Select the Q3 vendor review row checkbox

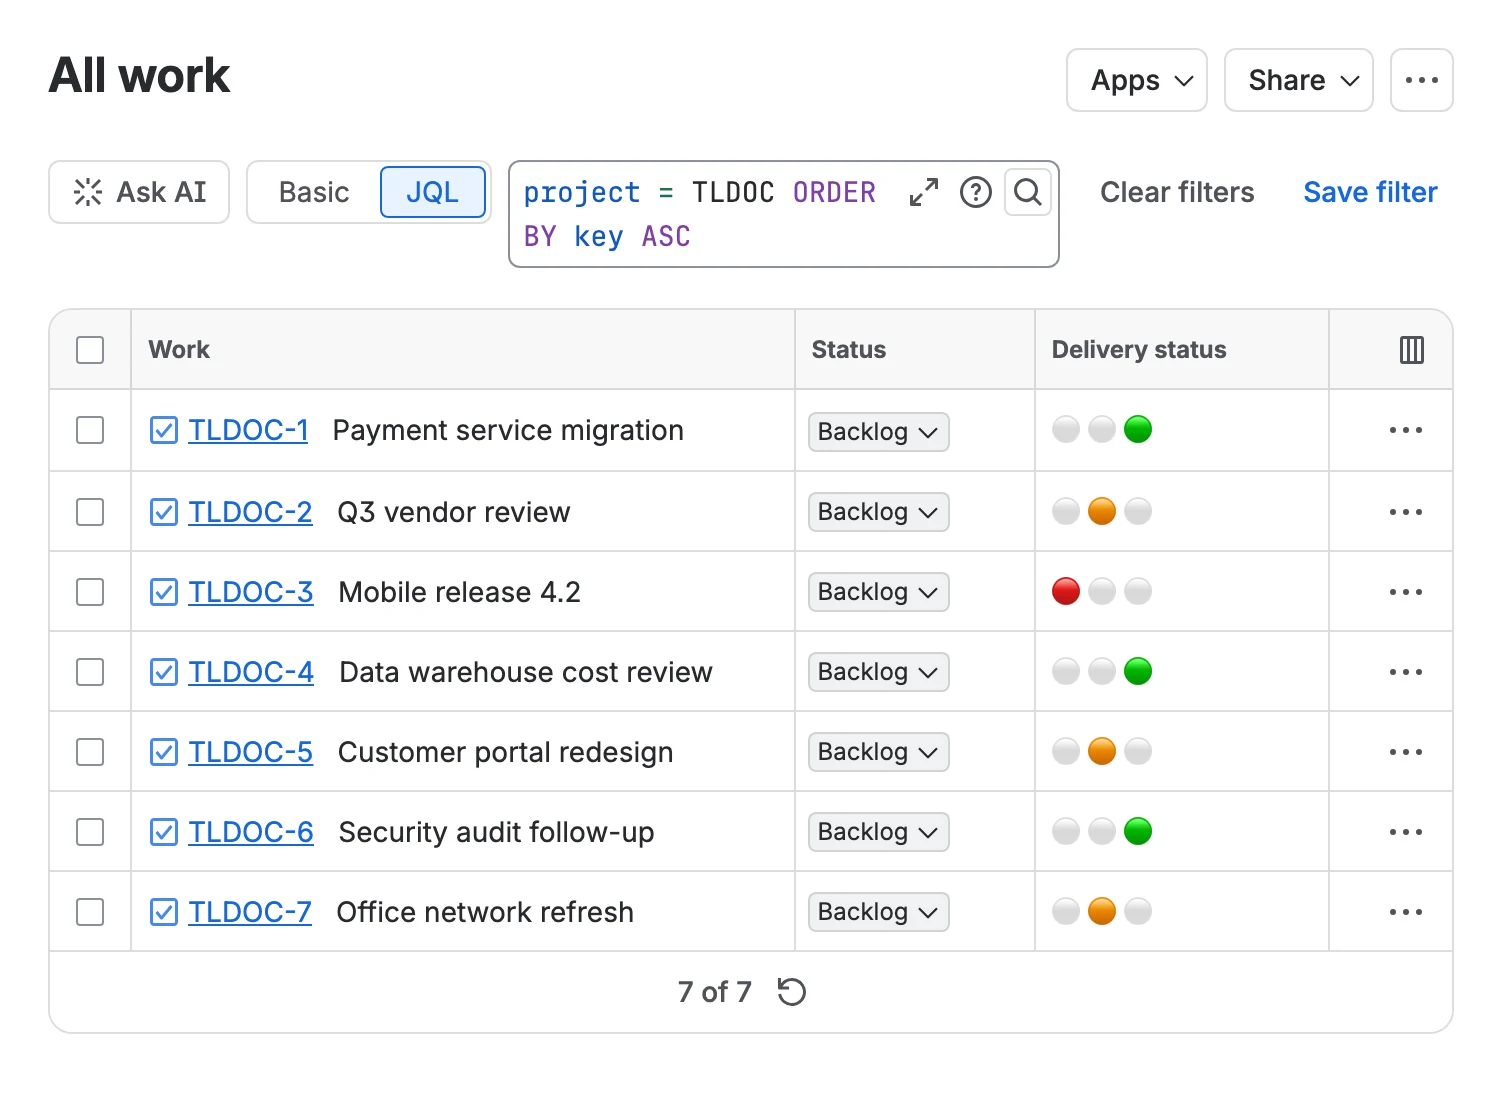tap(90, 512)
